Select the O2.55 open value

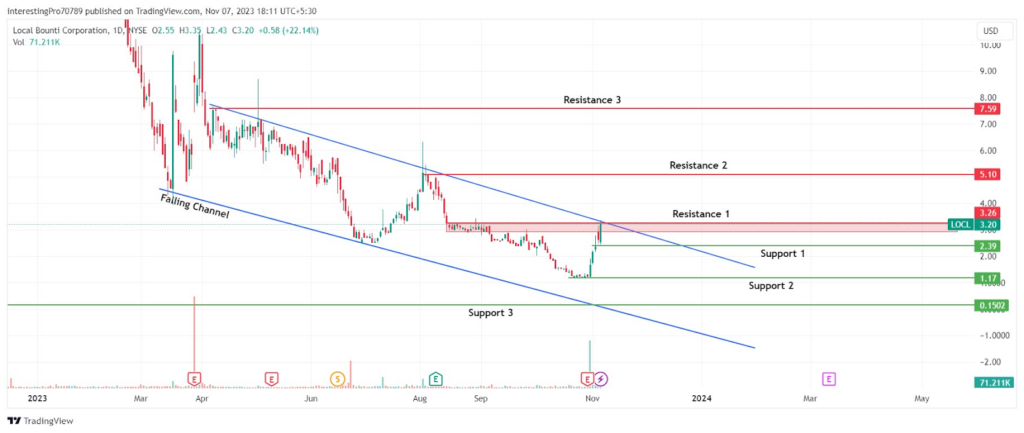tap(163, 30)
